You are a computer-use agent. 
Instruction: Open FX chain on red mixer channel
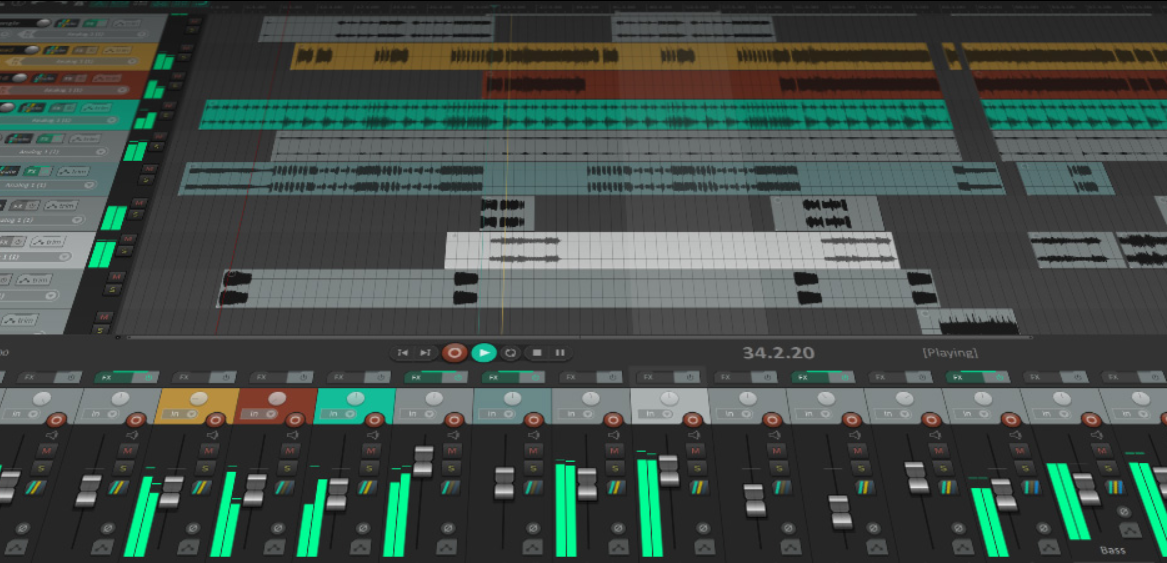[x=269, y=377]
